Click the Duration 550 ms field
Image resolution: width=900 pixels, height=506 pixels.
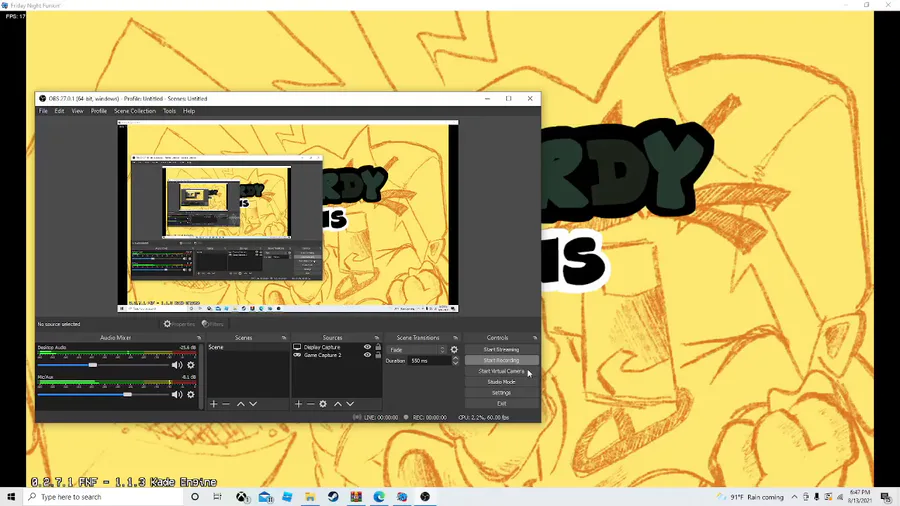(x=430, y=361)
